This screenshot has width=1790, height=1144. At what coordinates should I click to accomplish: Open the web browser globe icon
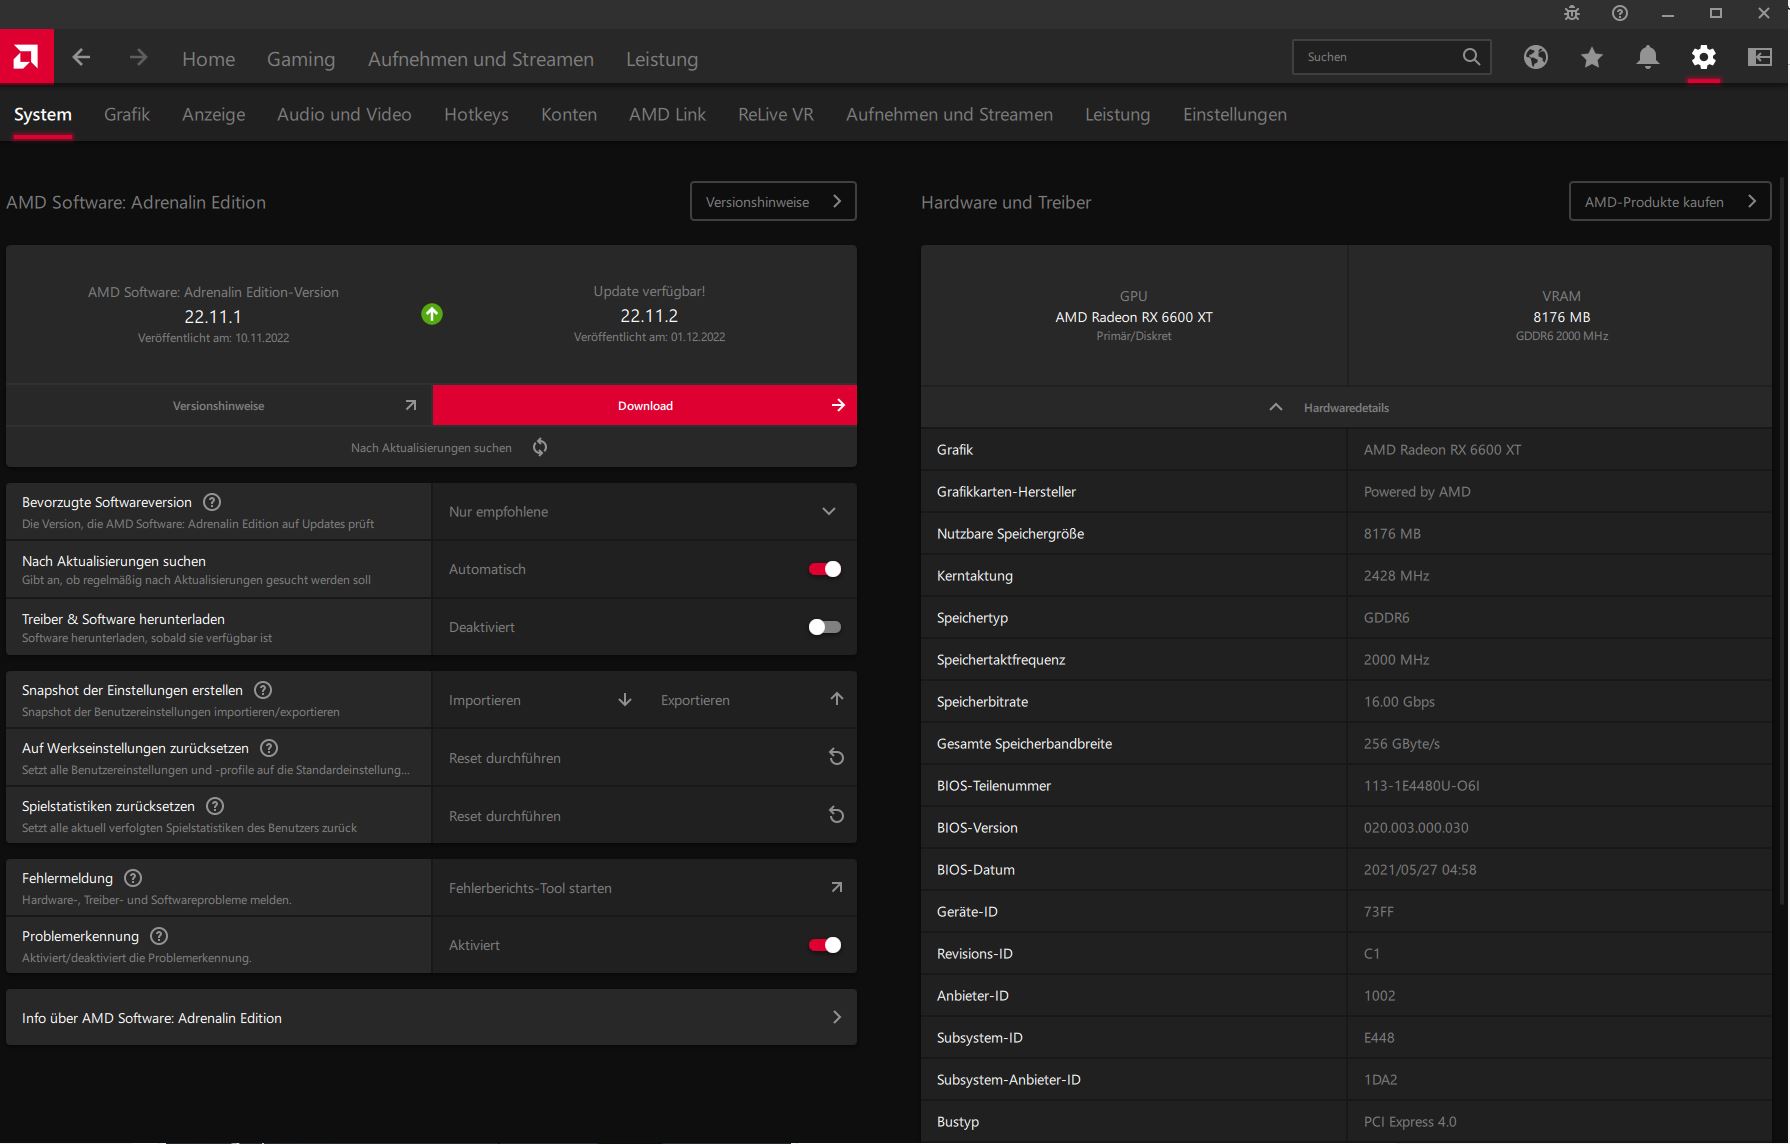[x=1535, y=58]
